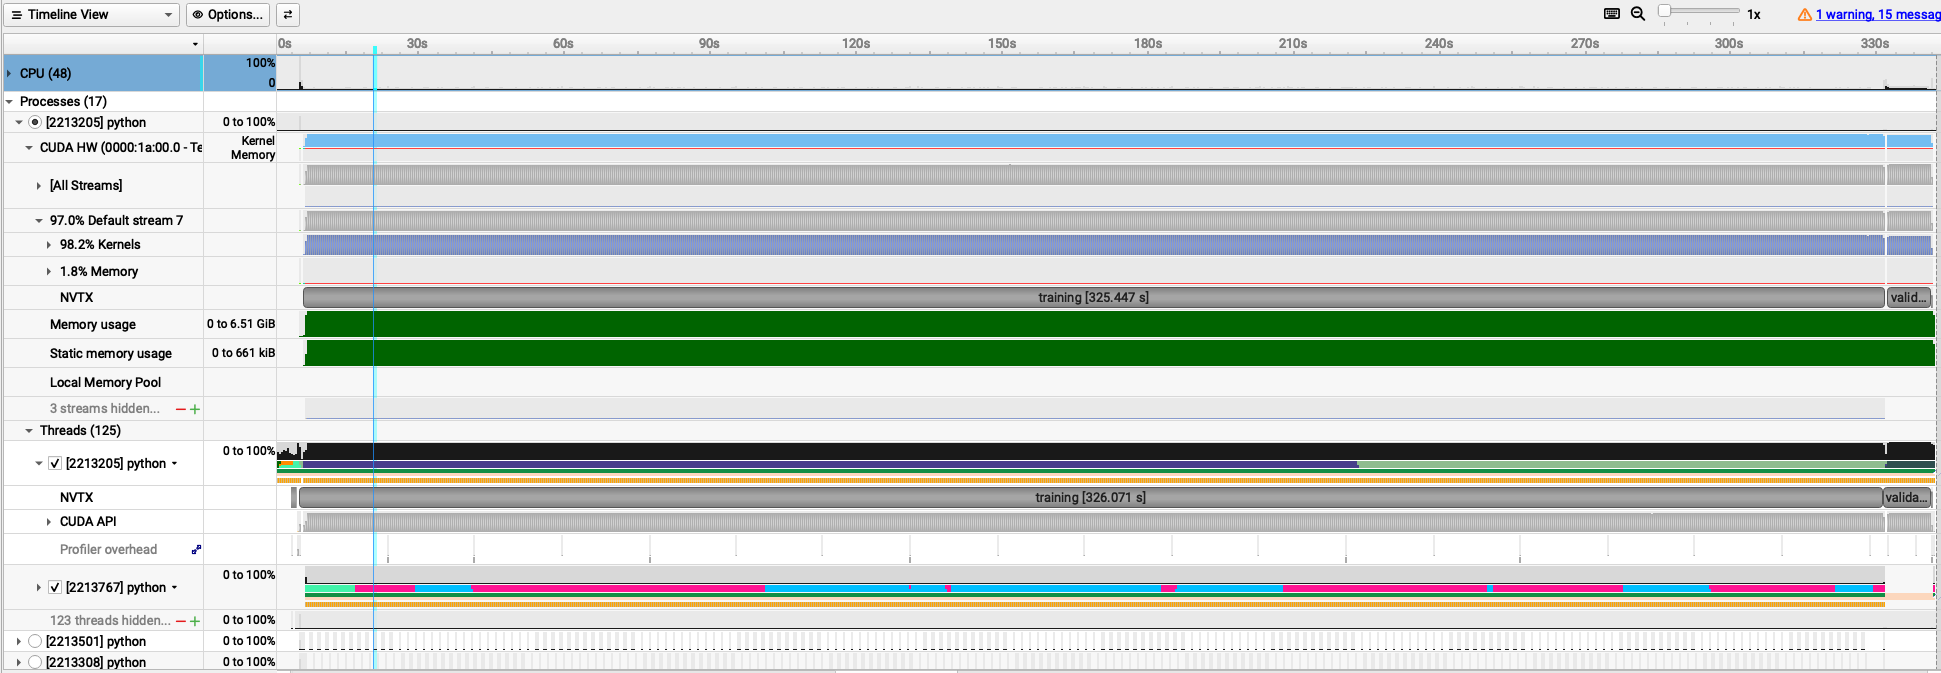Uncheck the [2213205] python thread checkbox
This screenshot has height=673, width=1941.
click(x=55, y=464)
